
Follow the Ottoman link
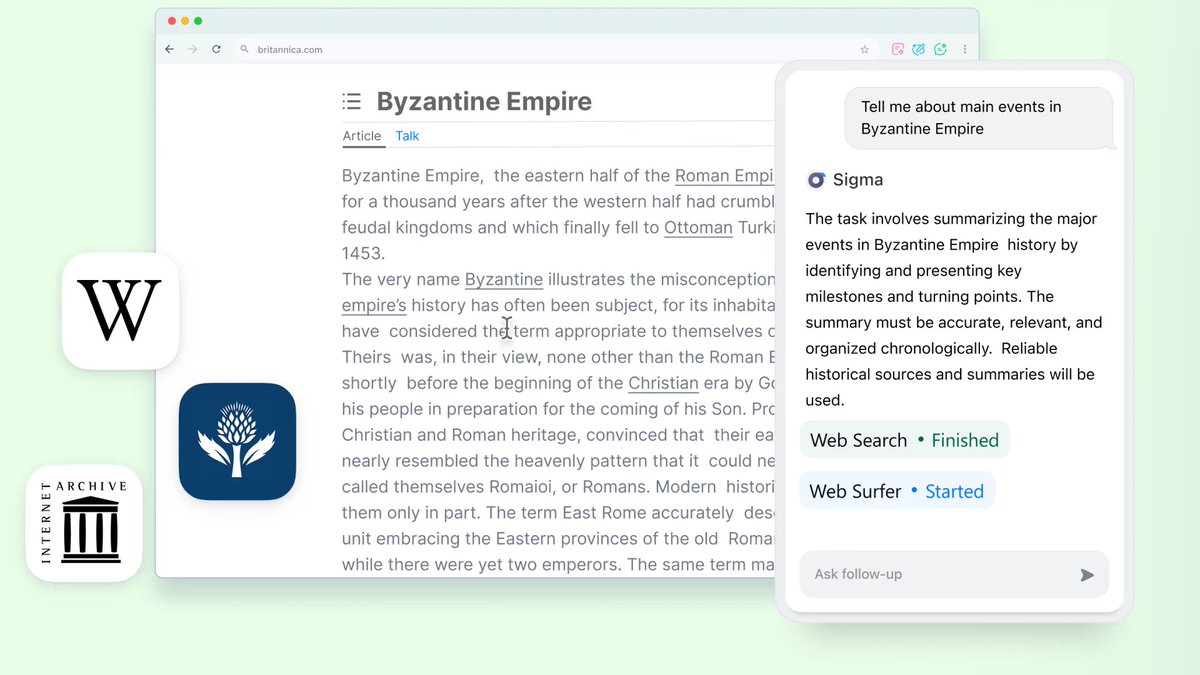click(698, 227)
